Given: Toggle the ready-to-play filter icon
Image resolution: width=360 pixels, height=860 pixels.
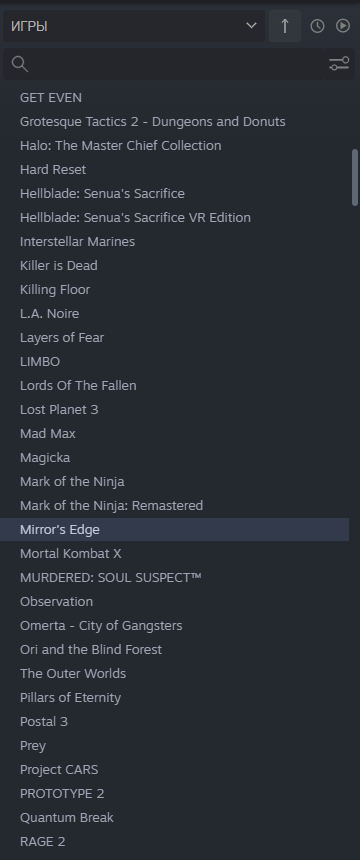Looking at the screenshot, I should click(343, 26).
